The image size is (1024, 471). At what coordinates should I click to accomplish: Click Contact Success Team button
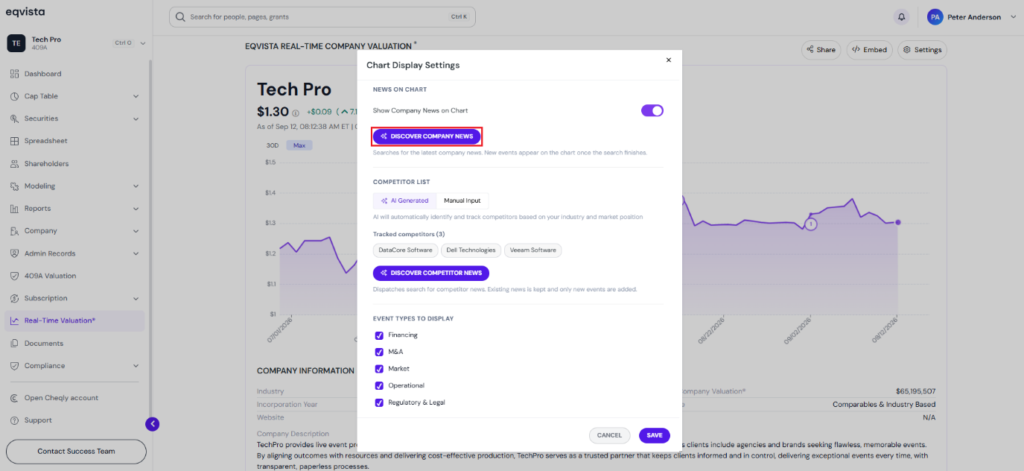click(76, 451)
